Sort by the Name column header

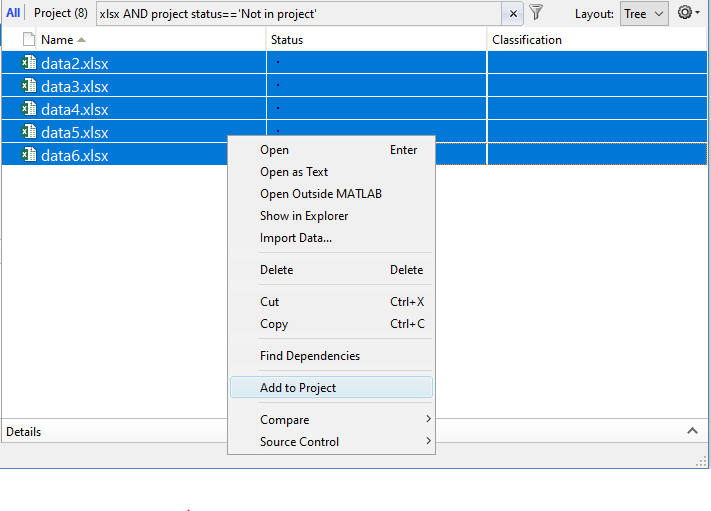click(153, 40)
